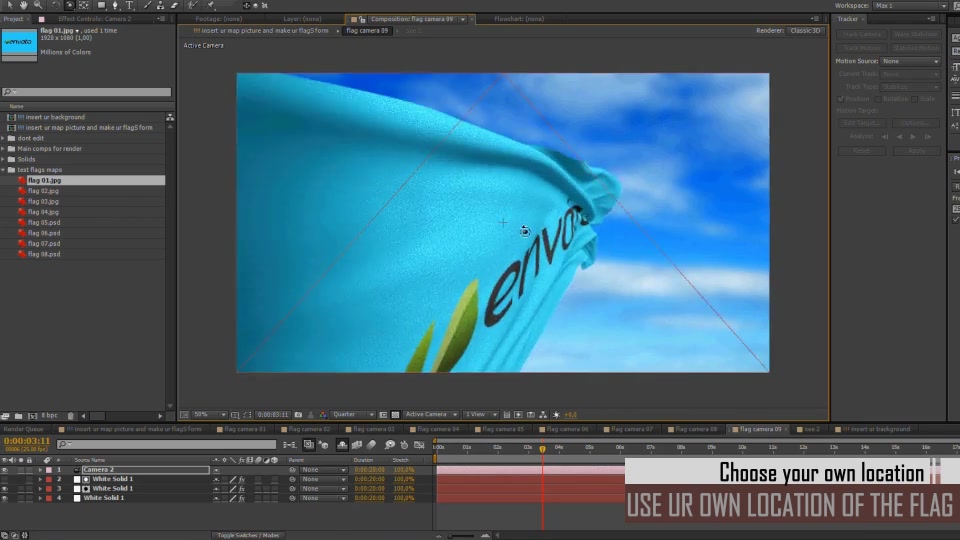
Task: Hide the Camera 2 layer
Action: [x=5, y=470]
